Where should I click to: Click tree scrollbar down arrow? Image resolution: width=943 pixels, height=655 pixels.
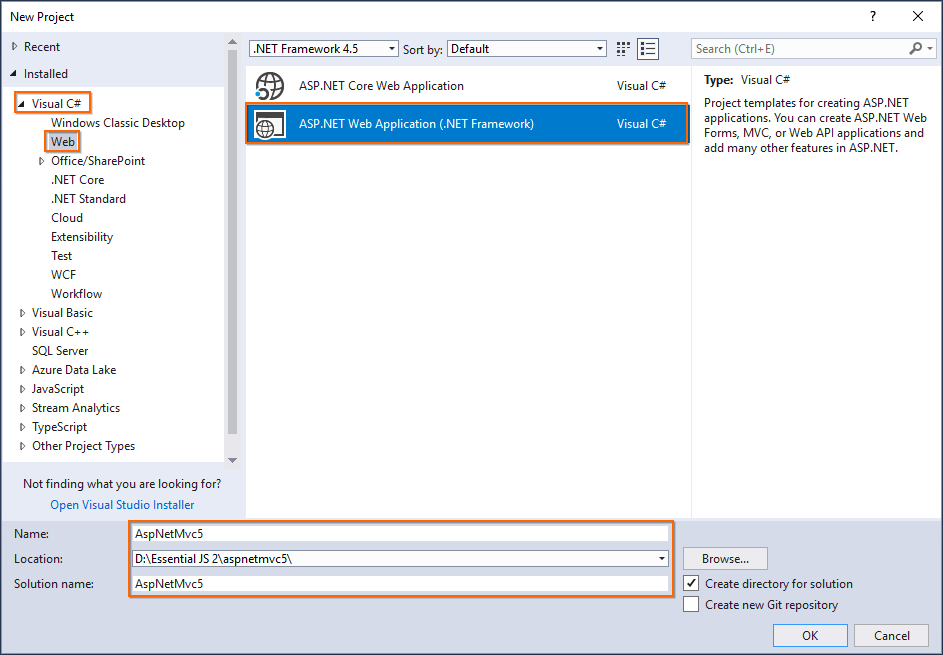(x=232, y=460)
